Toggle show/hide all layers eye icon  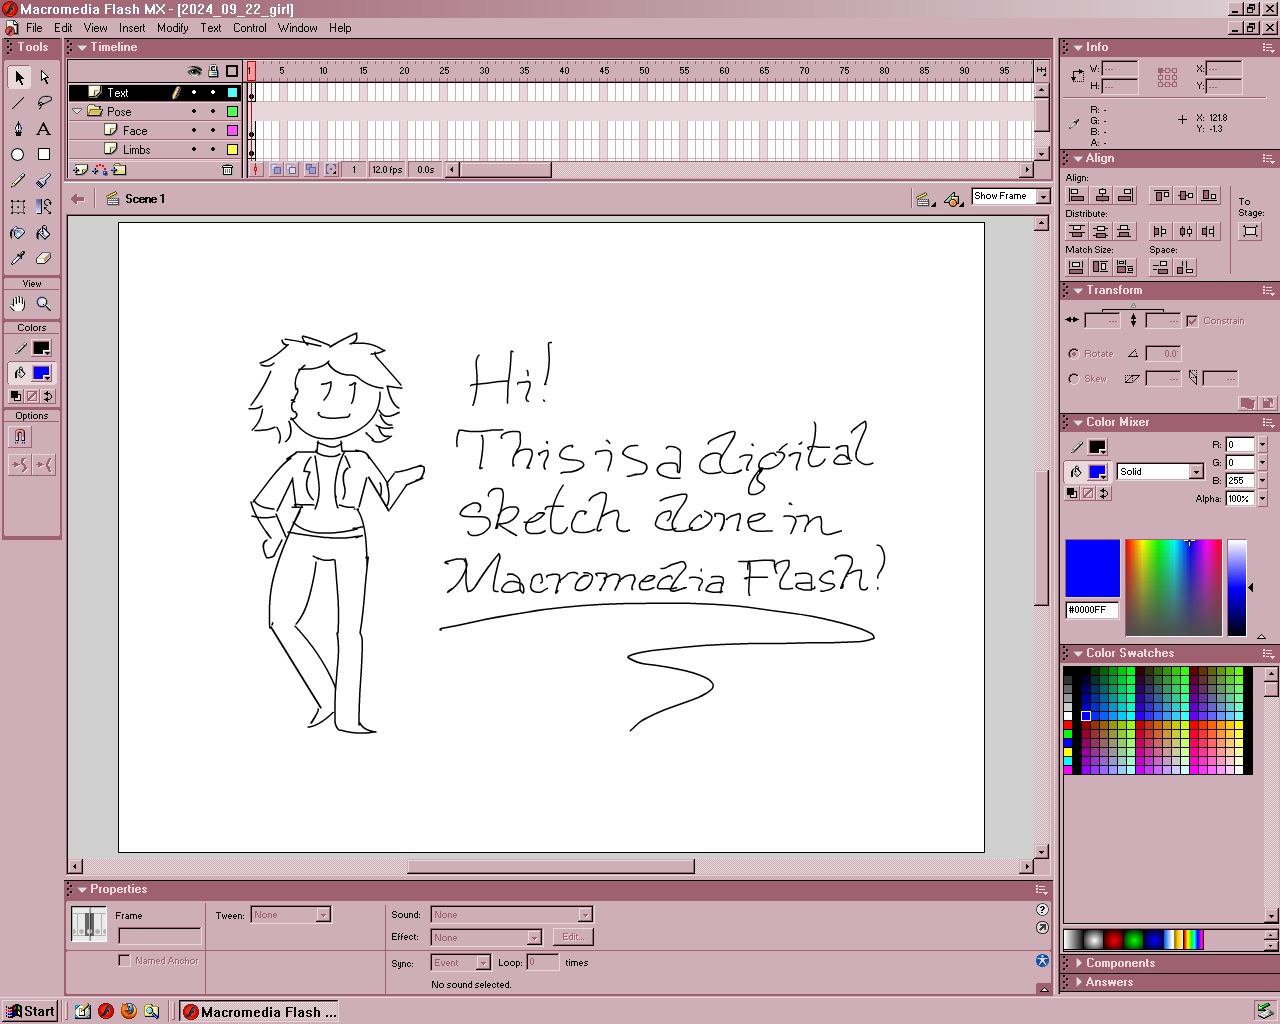pos(195,71)
